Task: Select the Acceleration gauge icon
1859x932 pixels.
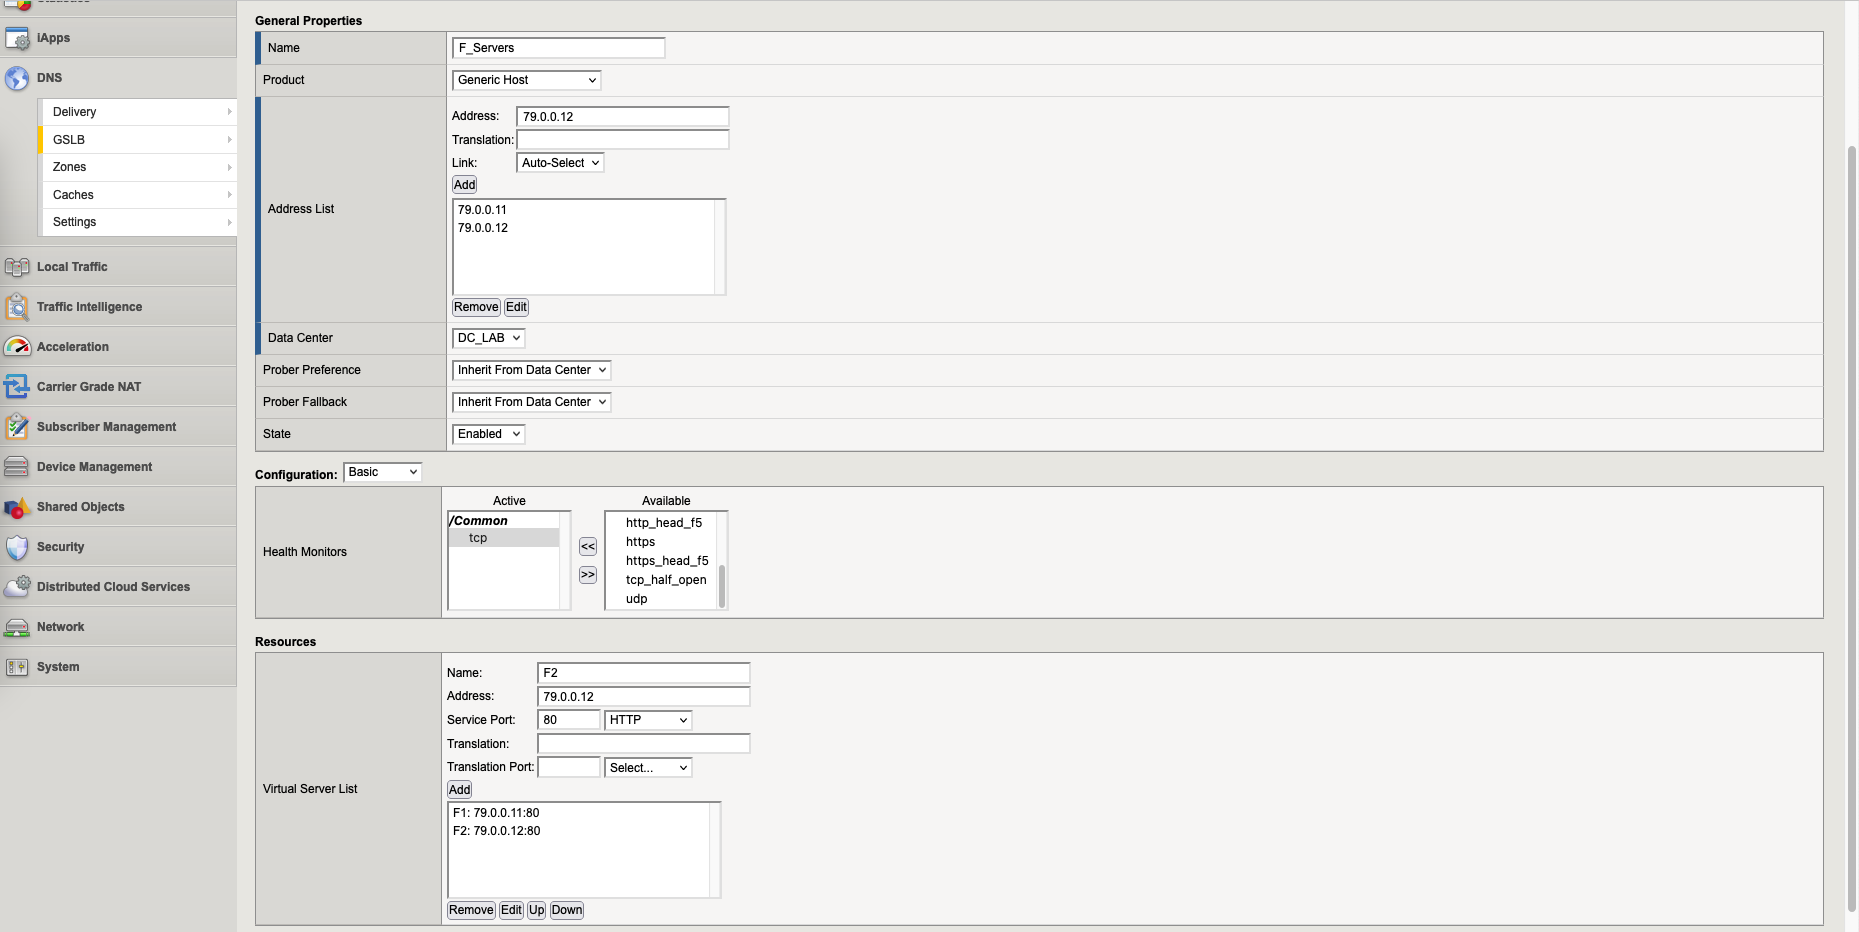Action: [x=17, y=347]
